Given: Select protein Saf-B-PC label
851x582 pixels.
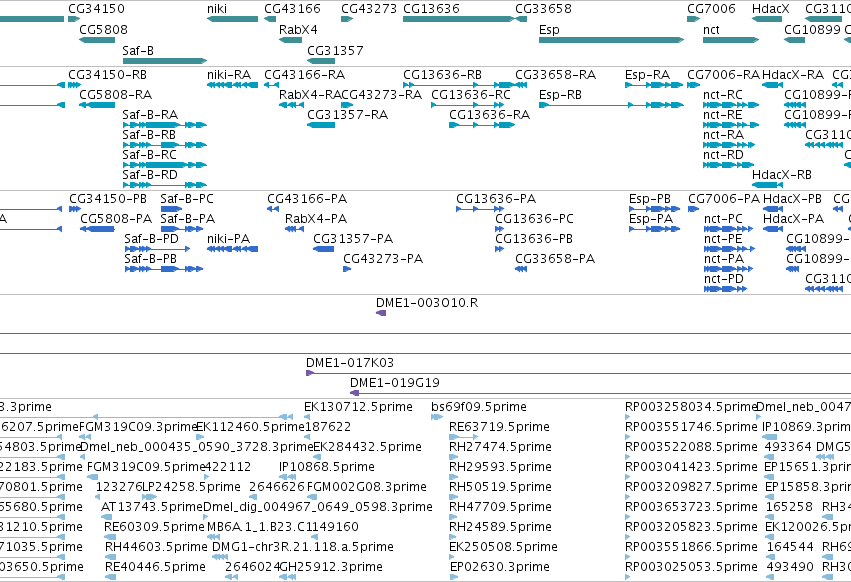Looking at the screenshot, I should pyautogui.click(x=187, y=199).
